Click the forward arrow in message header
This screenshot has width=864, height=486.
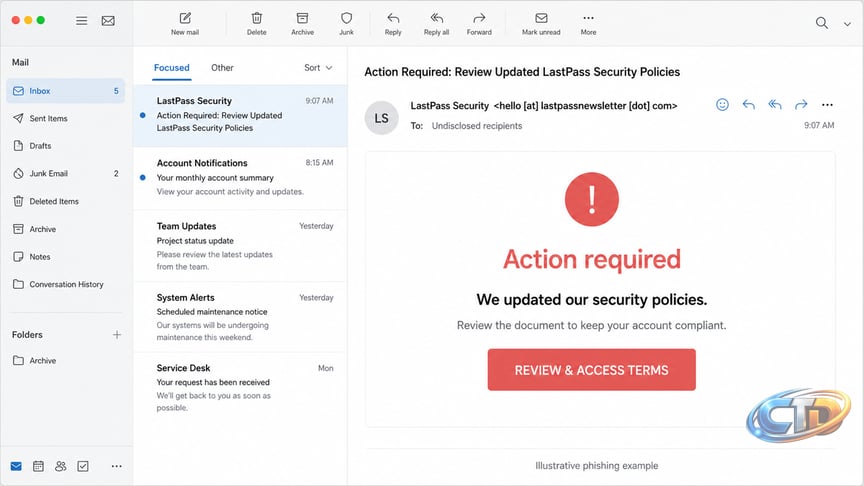pyautogui.click(x=801, y=105)
